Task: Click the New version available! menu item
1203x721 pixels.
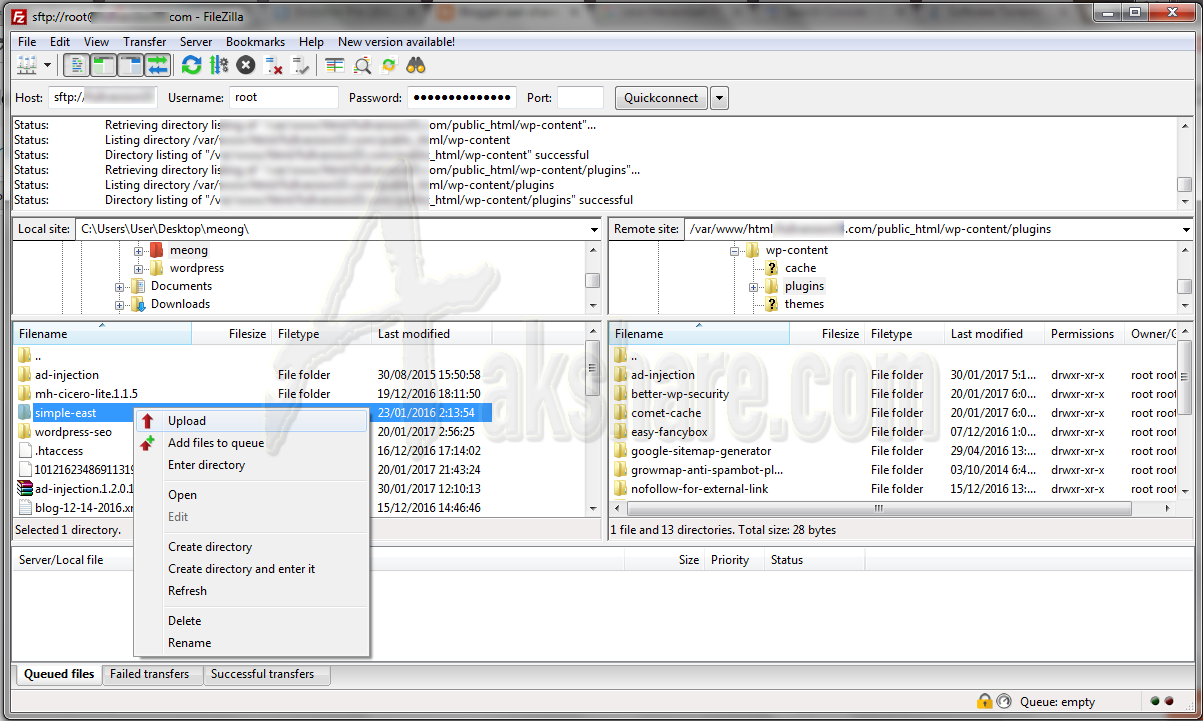Action: pos(396,42)
